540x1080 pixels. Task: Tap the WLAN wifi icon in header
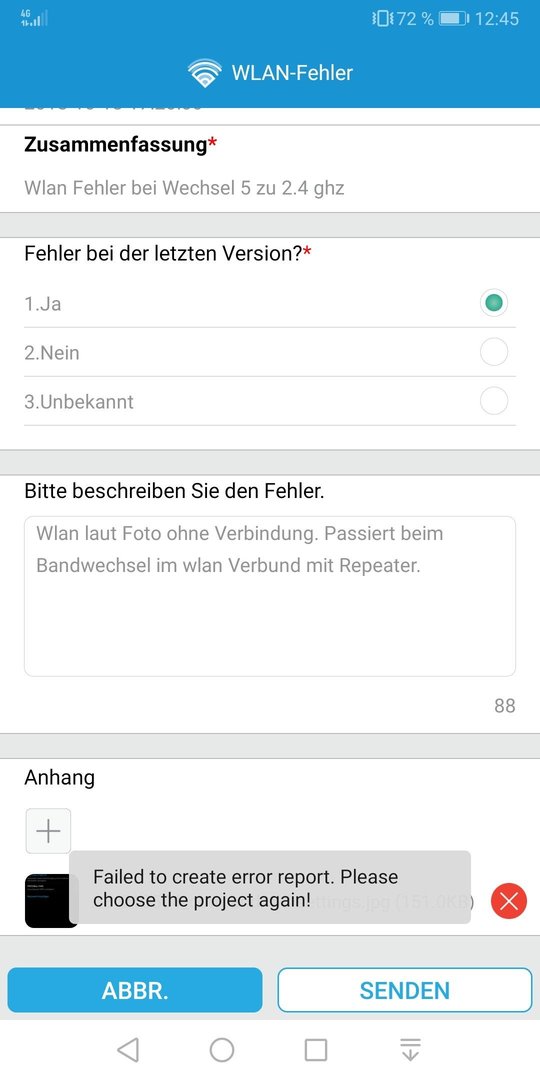[x=205, y=73]
